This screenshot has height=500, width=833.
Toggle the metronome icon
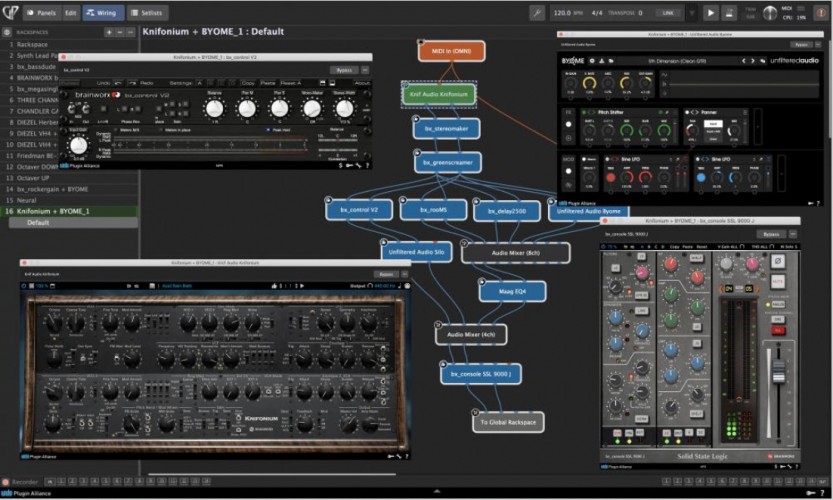[729, 13]
